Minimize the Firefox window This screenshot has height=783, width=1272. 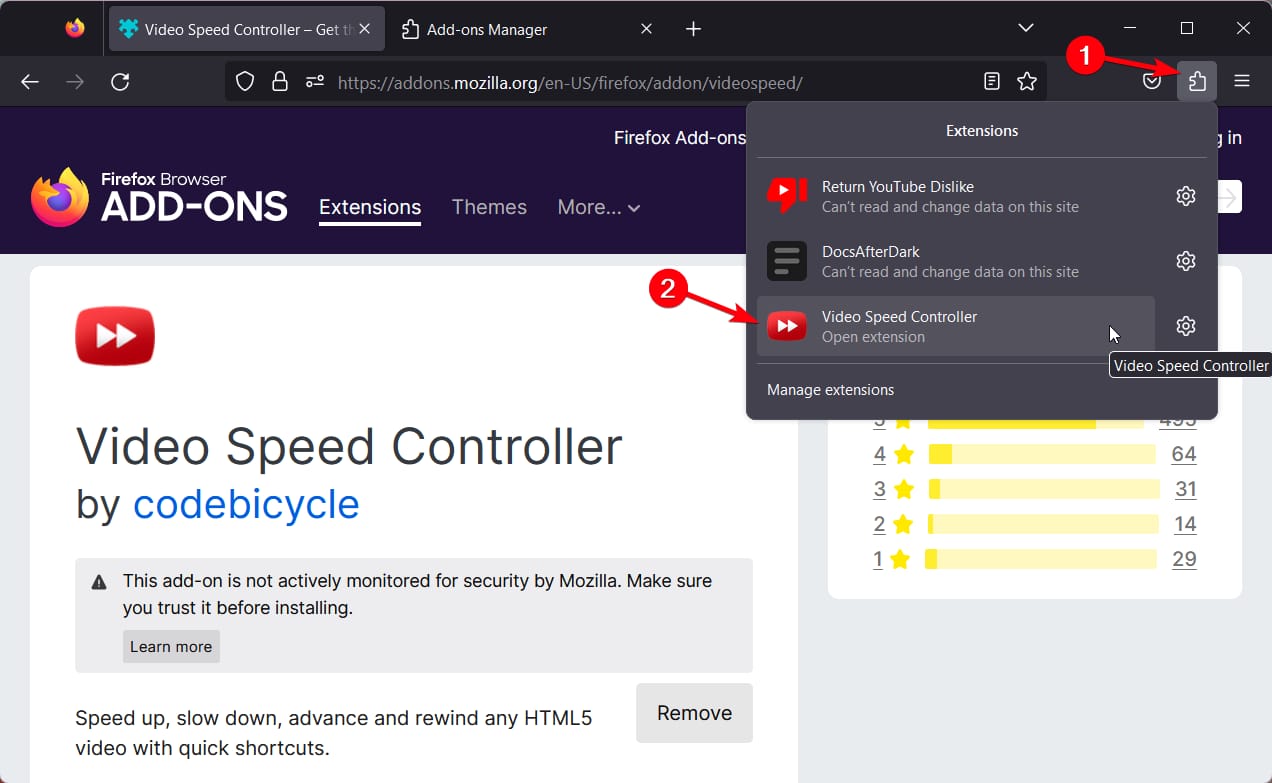1129,28
